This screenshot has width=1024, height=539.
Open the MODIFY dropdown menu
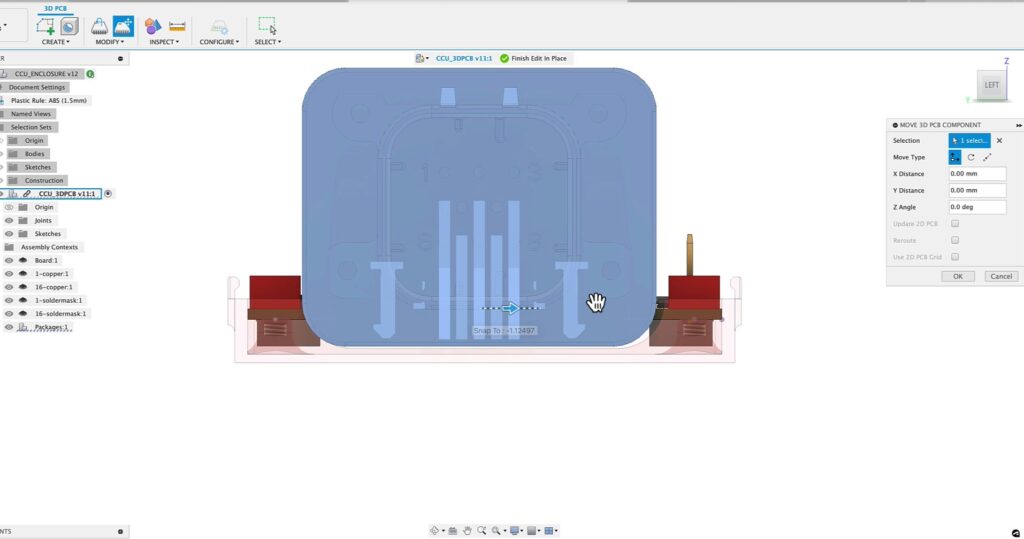[x=109, y=42]
